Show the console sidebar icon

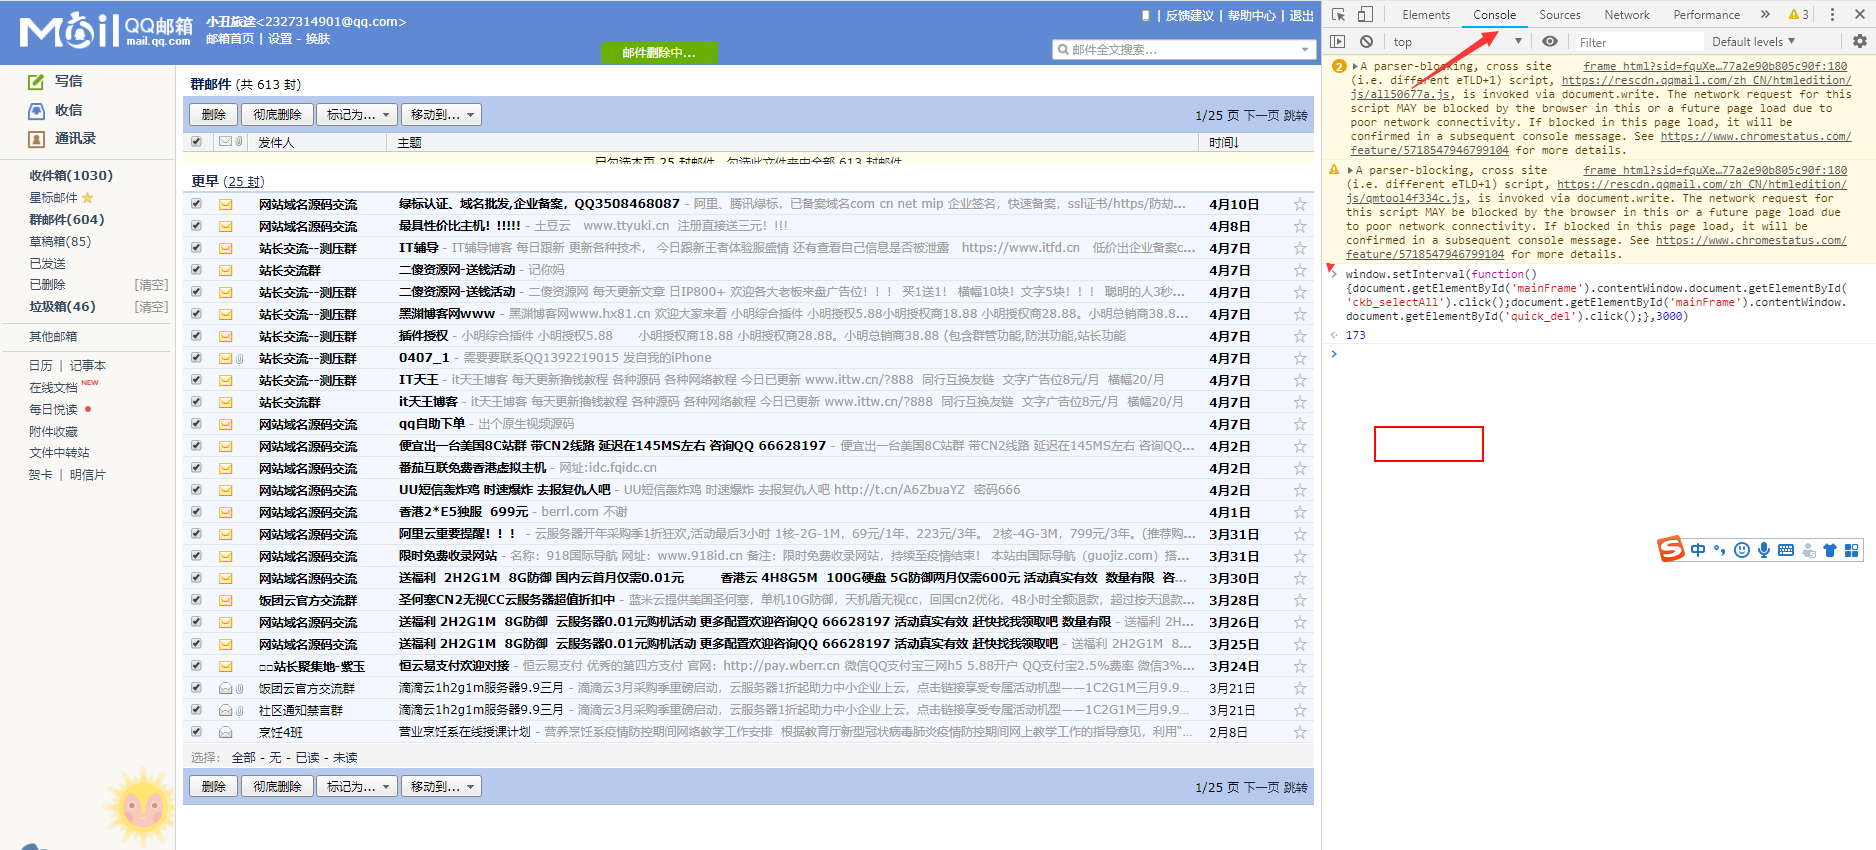click(1338, 41)
